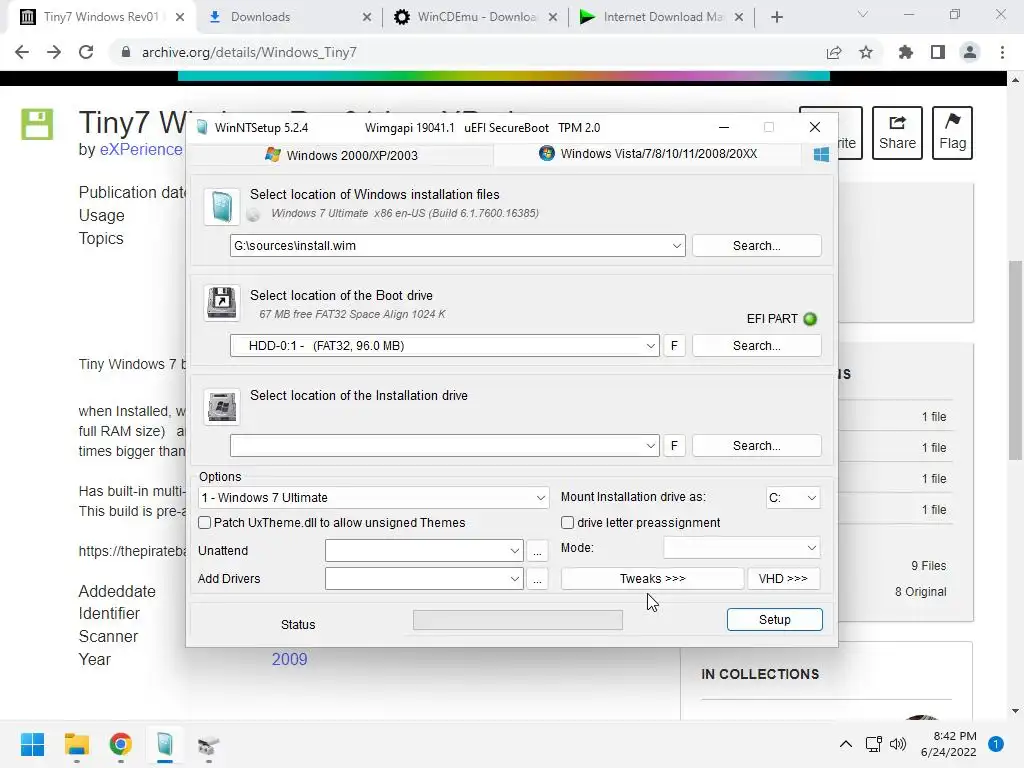Click the page vertical scrollbar thumb

[1015, 360]
